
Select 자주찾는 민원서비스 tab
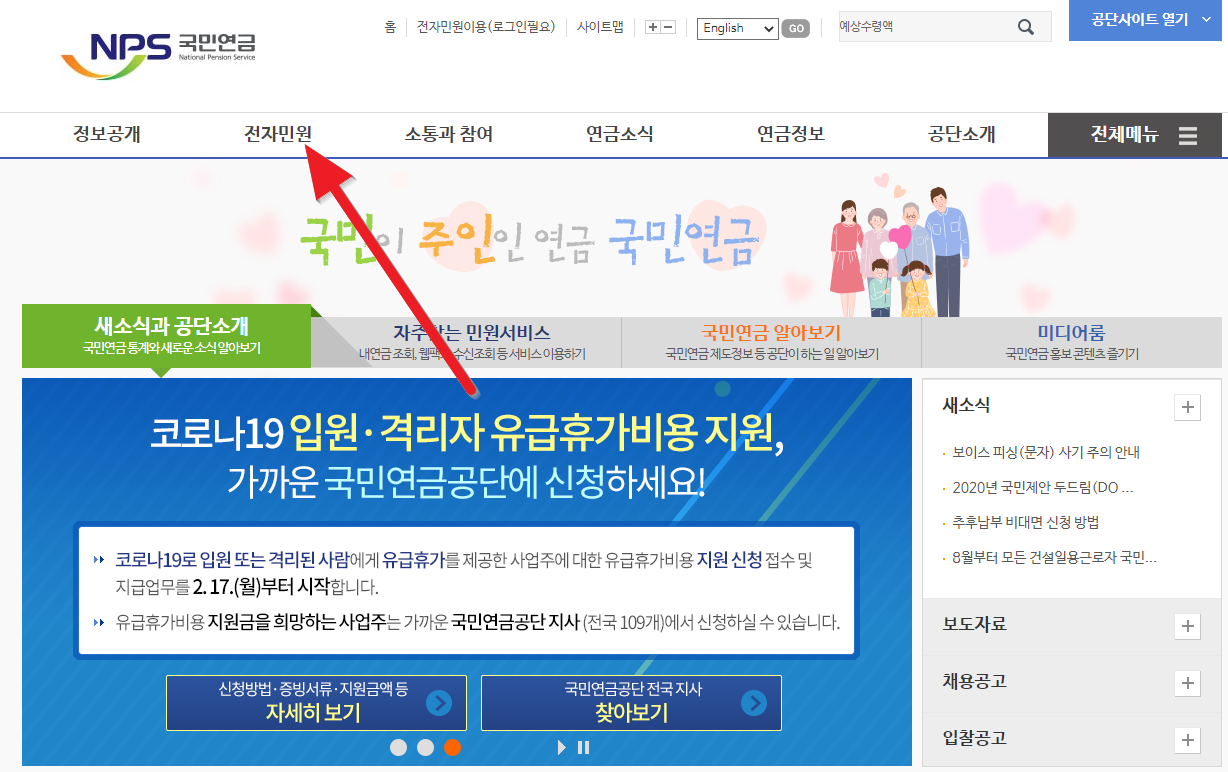point(472,343)
